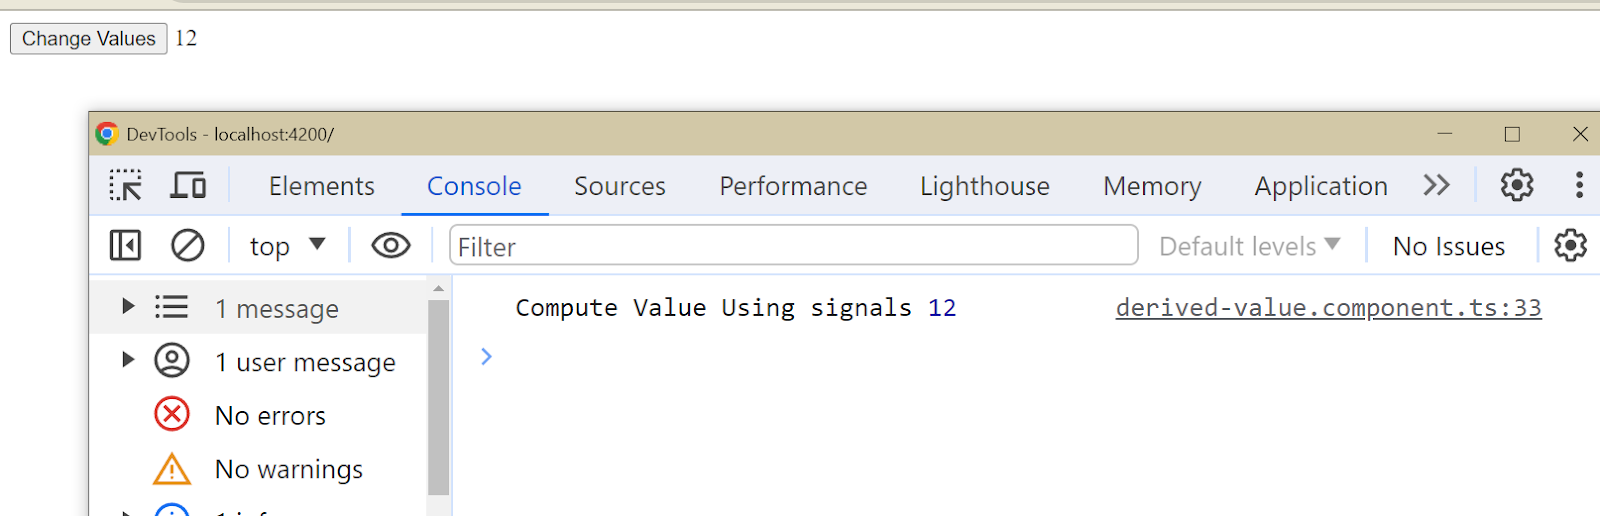Expand the 1 message group
The height and width of the screenshot is (516, 1600).
(128, 306)
